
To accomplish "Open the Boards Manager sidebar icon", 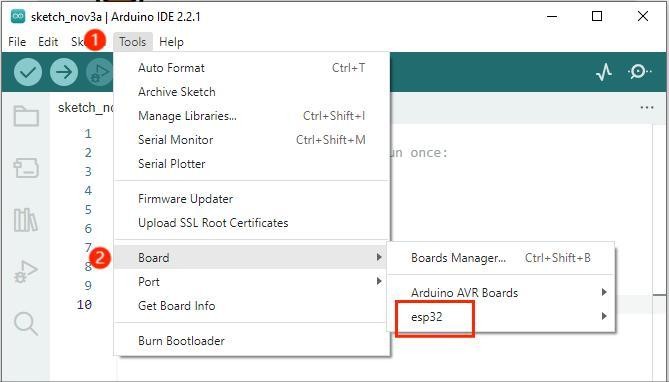I will (26, 168).
